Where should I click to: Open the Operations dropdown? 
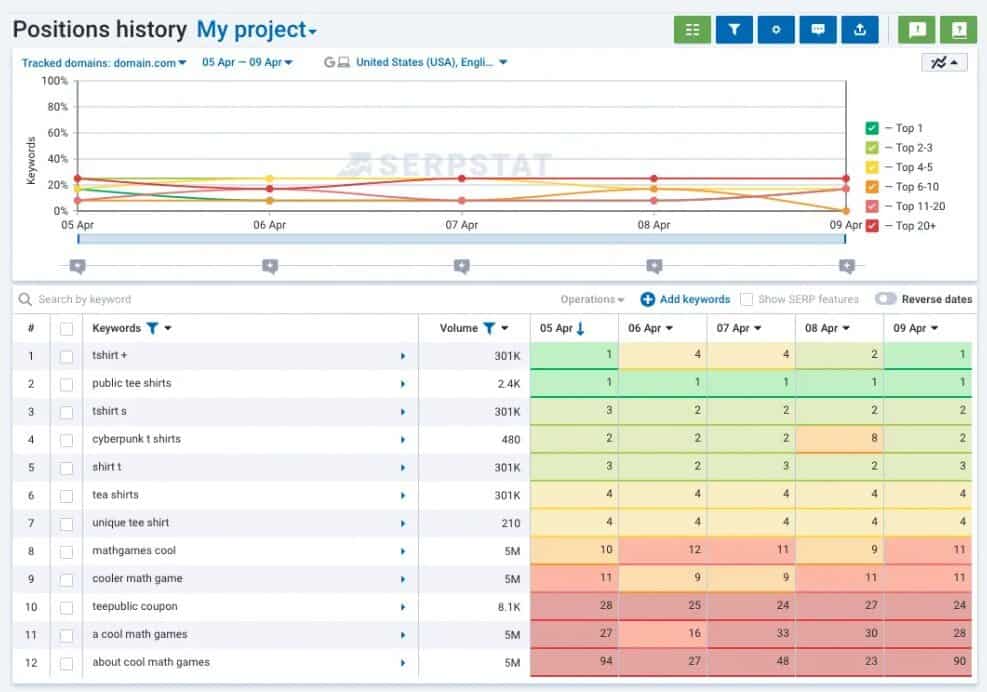tap(592, 299)
